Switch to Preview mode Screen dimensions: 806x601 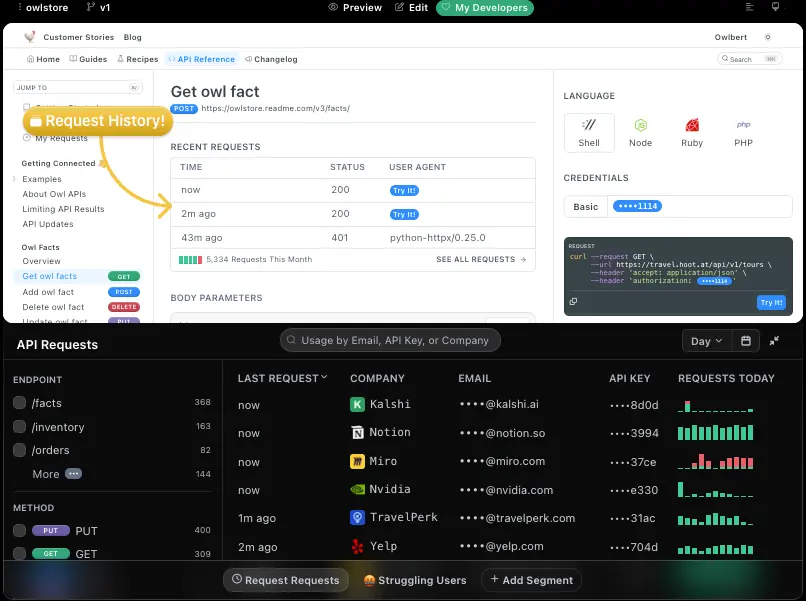pyautogui.click(x=355, y=8)
